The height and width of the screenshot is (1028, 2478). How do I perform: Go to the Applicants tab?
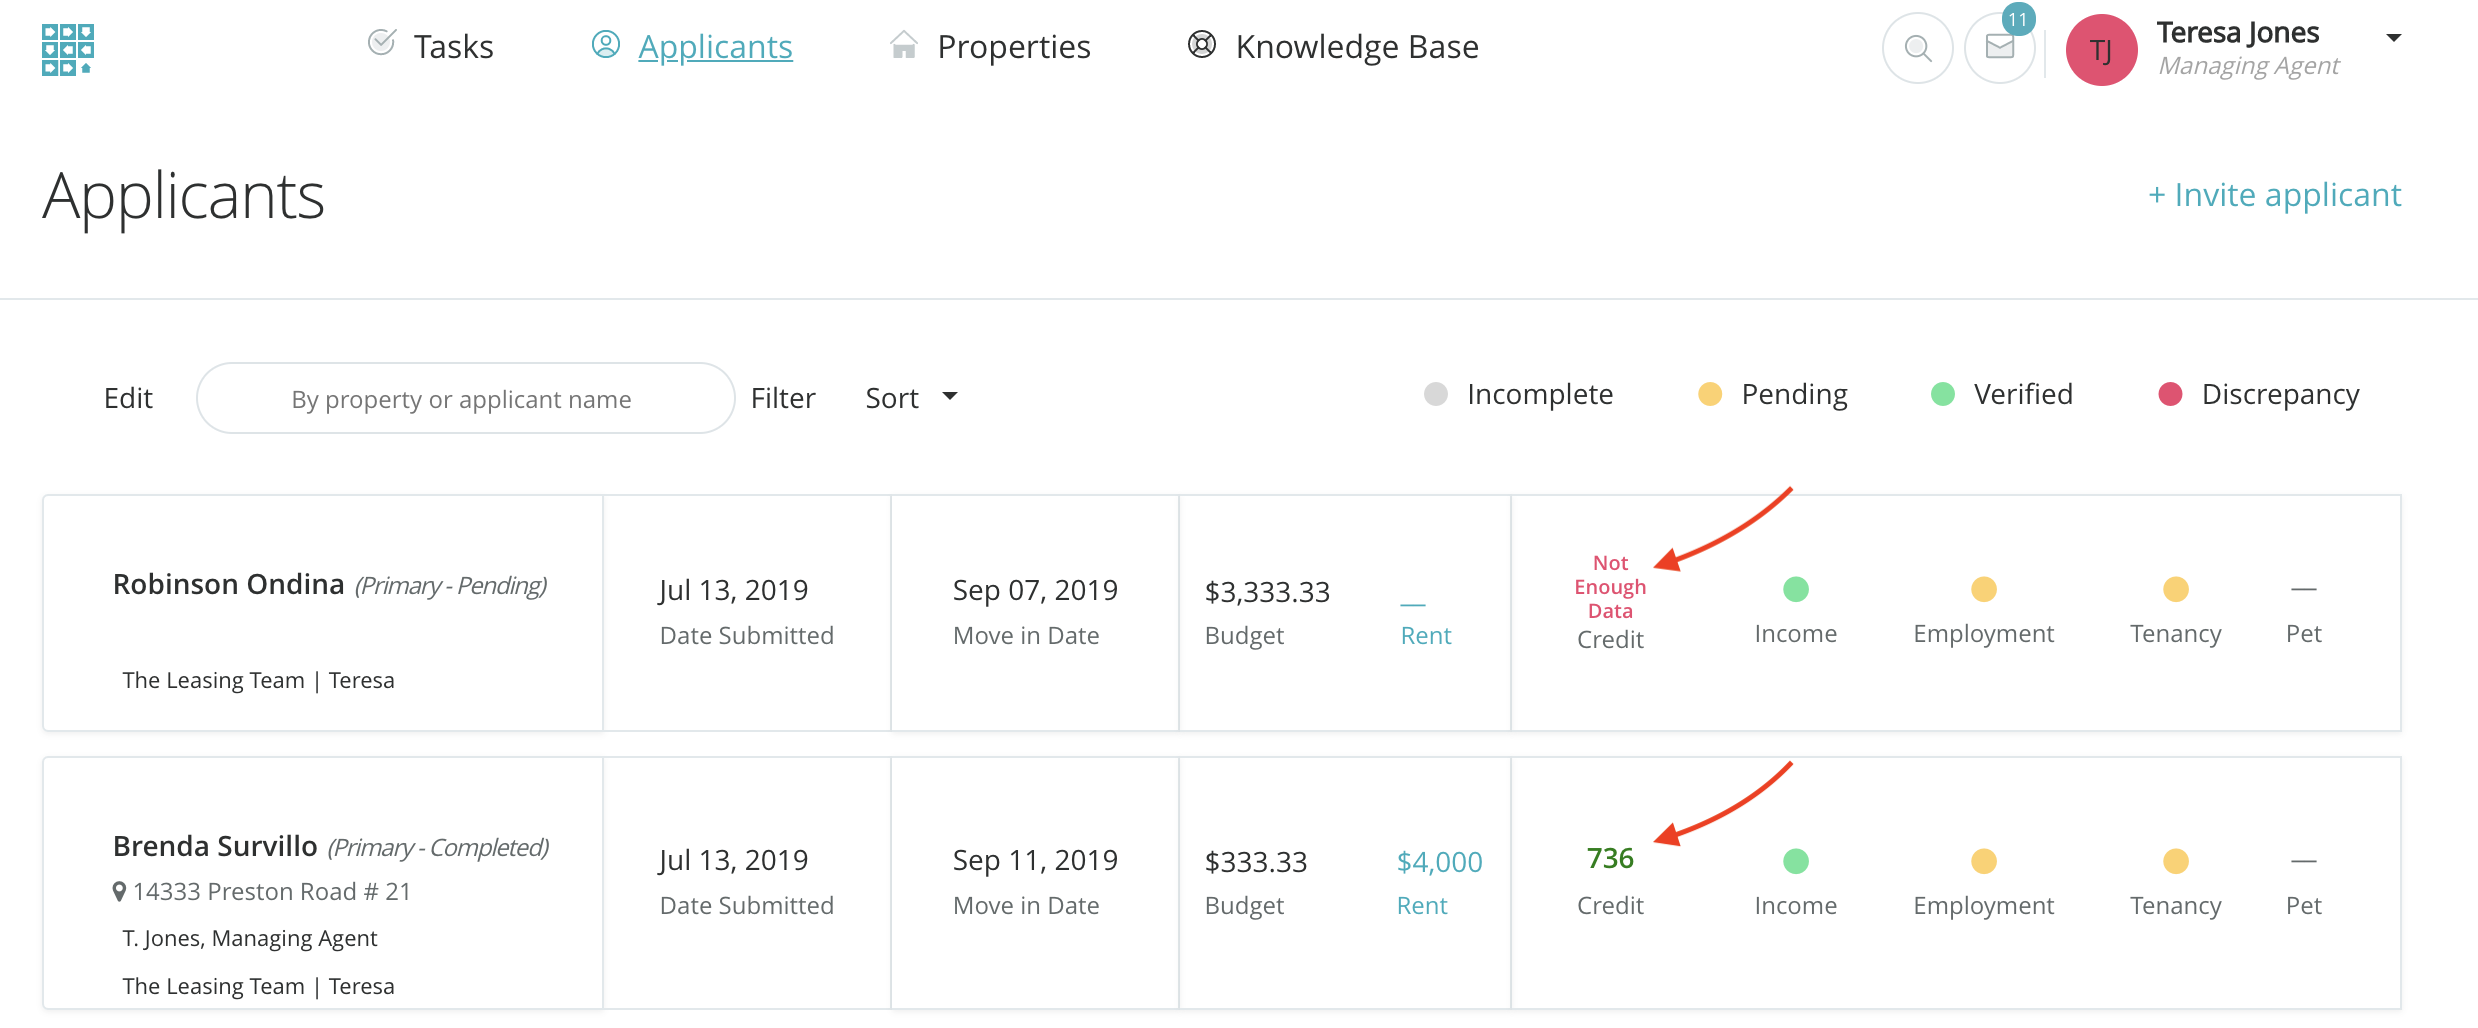(x=714, y=47)
